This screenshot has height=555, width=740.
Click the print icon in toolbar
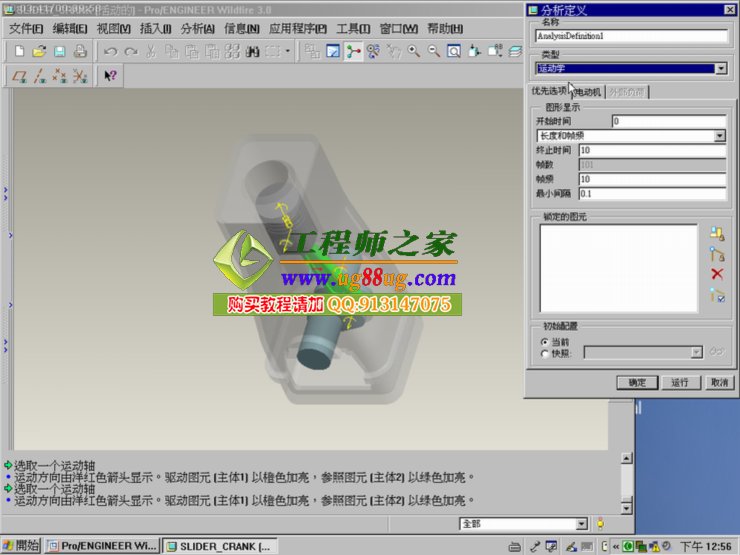pos(79,51)
